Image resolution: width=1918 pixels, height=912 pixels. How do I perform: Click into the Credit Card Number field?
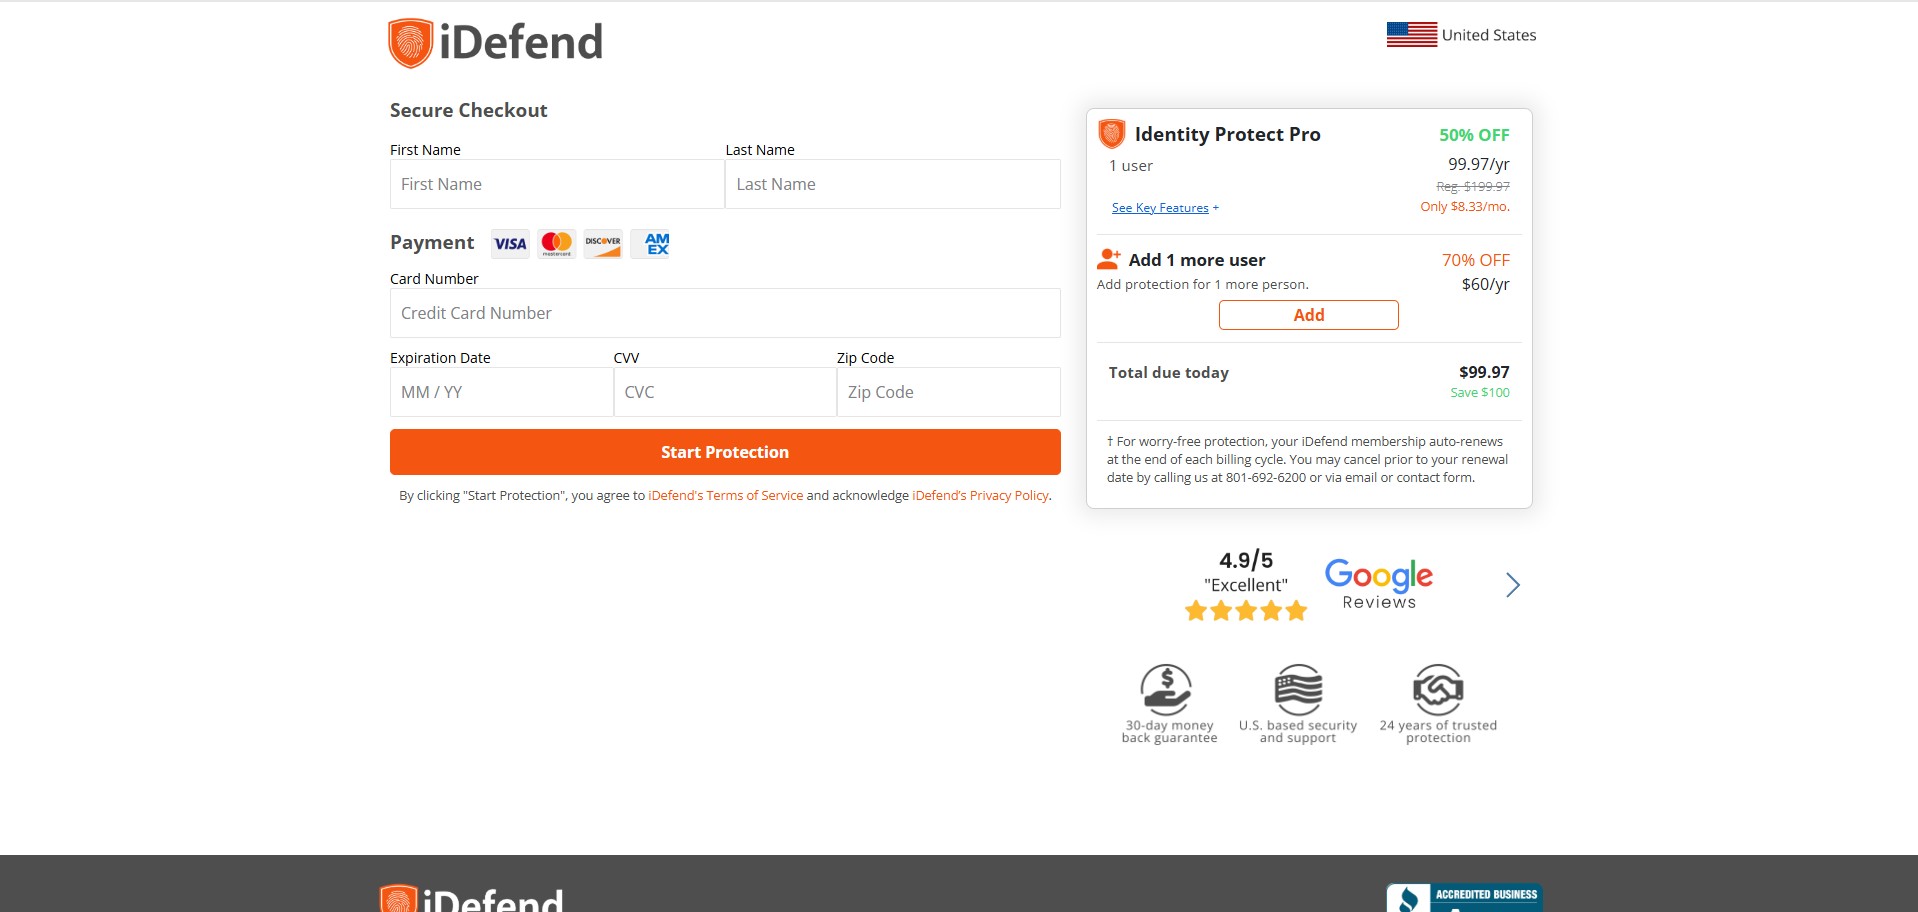click(x=725, y=314)
